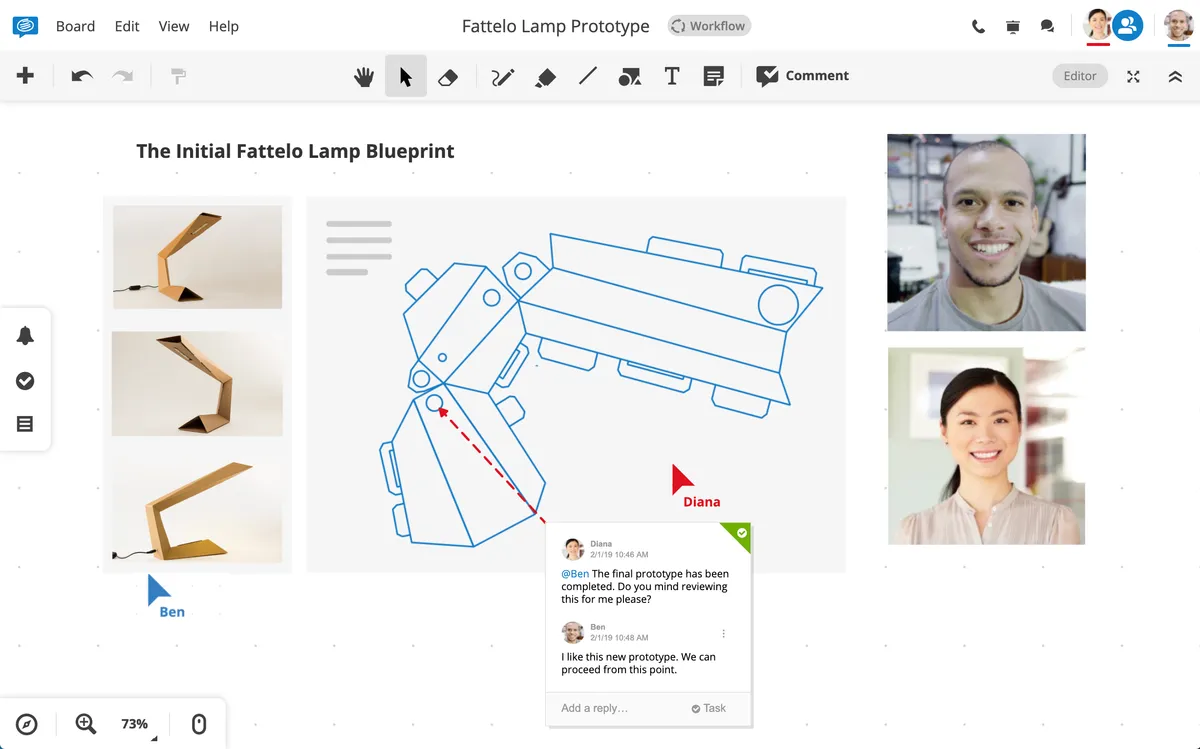
Task: Open the View menu
Action: tap(174, 26)
